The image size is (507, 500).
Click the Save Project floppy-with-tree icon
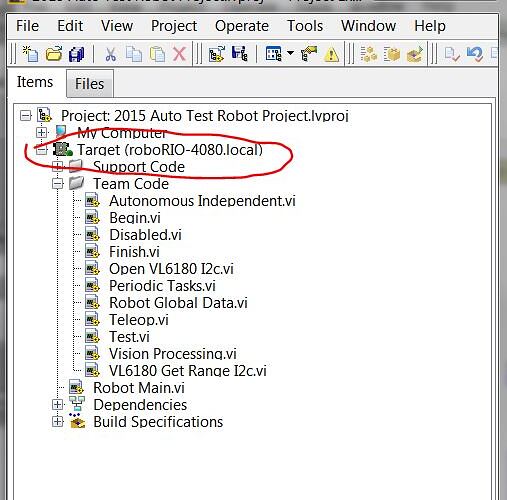[x=240, y=54]
